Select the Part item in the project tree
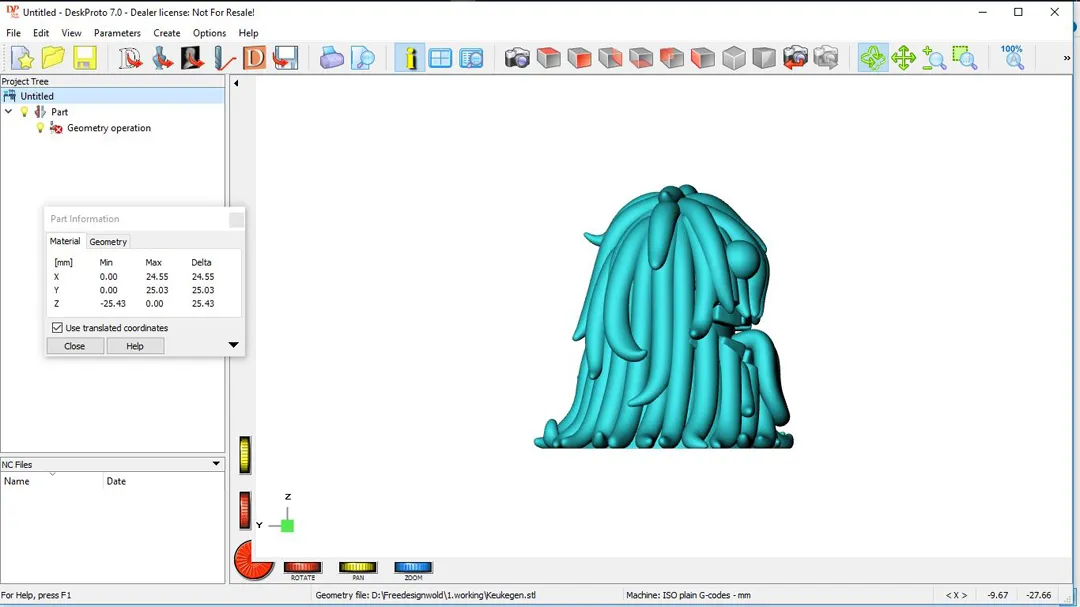 point(59,112)
